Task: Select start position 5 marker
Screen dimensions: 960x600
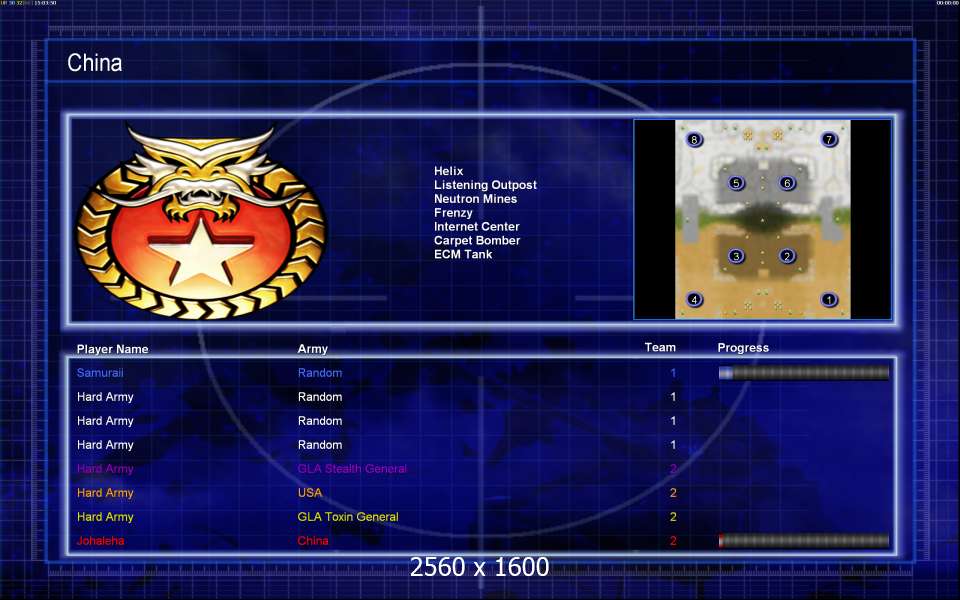Action: pos(737,182)
